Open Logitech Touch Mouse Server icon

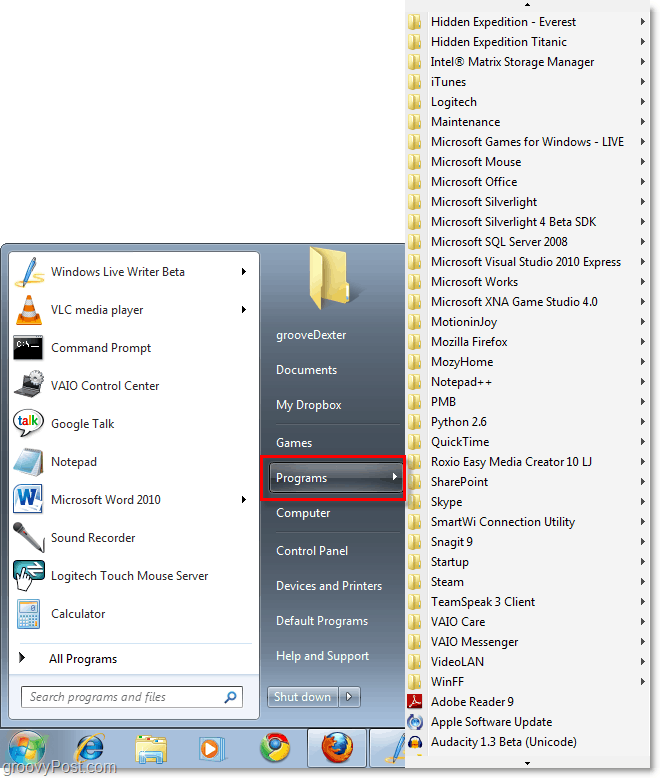pos(28,576)
